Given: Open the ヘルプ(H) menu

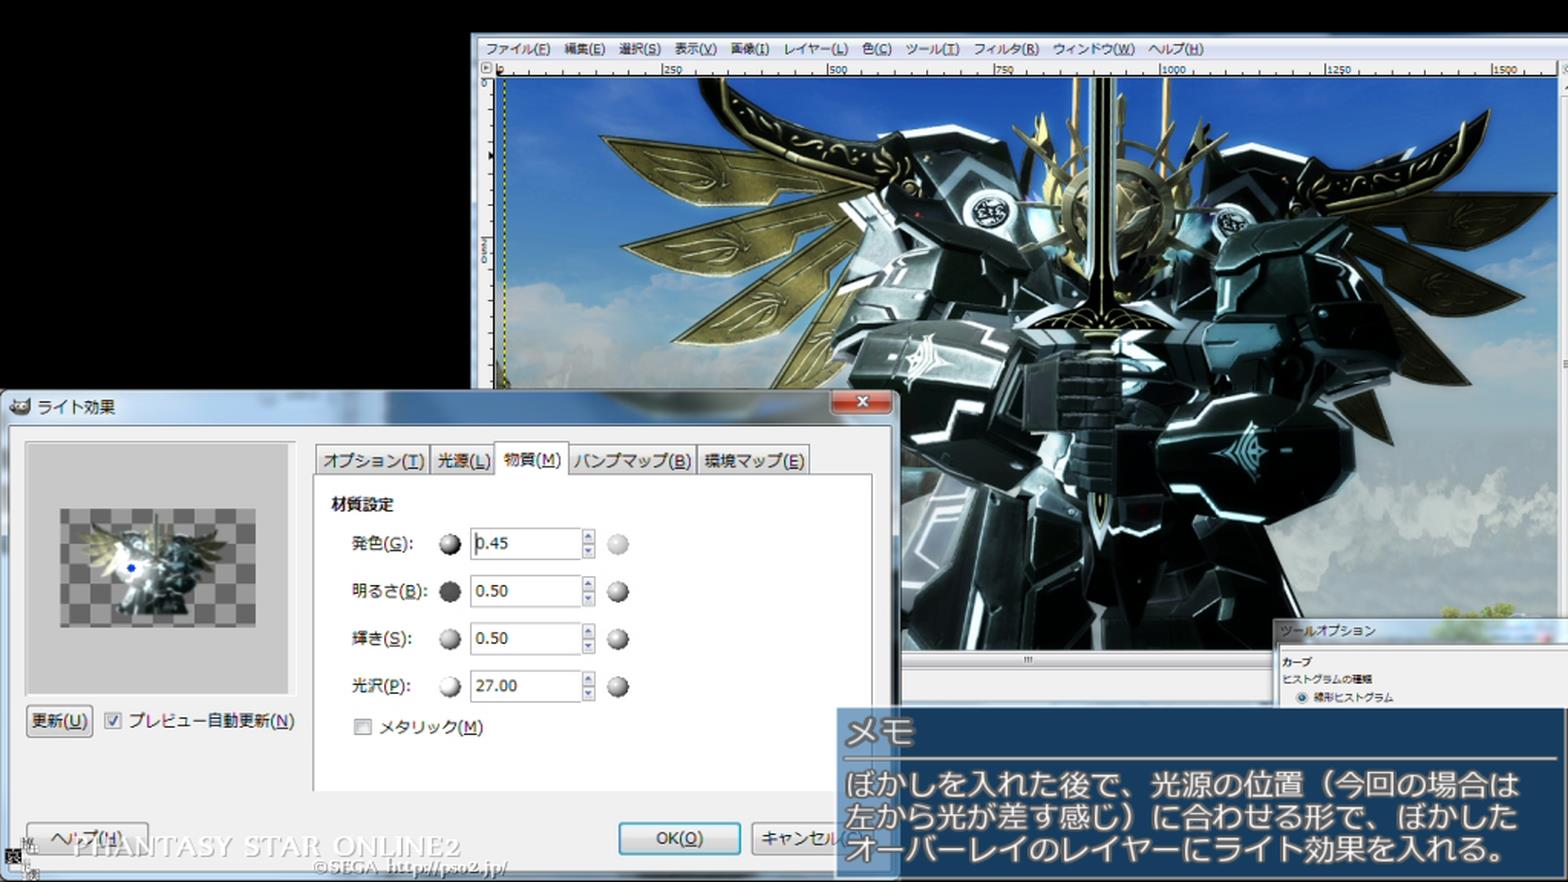Looking at the screenshot, I should point(1175,48).
